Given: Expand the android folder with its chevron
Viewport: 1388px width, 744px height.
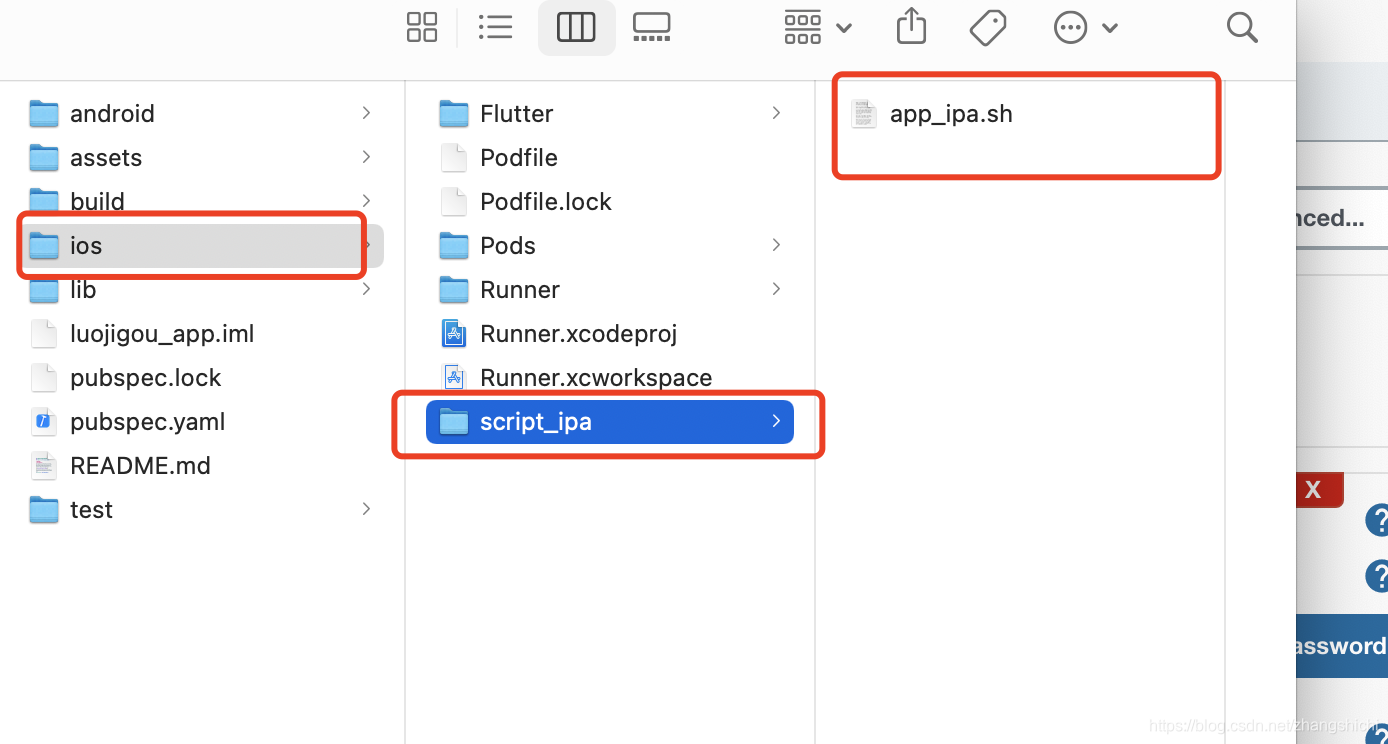Looking at the screenshot, I should (365, 113).
